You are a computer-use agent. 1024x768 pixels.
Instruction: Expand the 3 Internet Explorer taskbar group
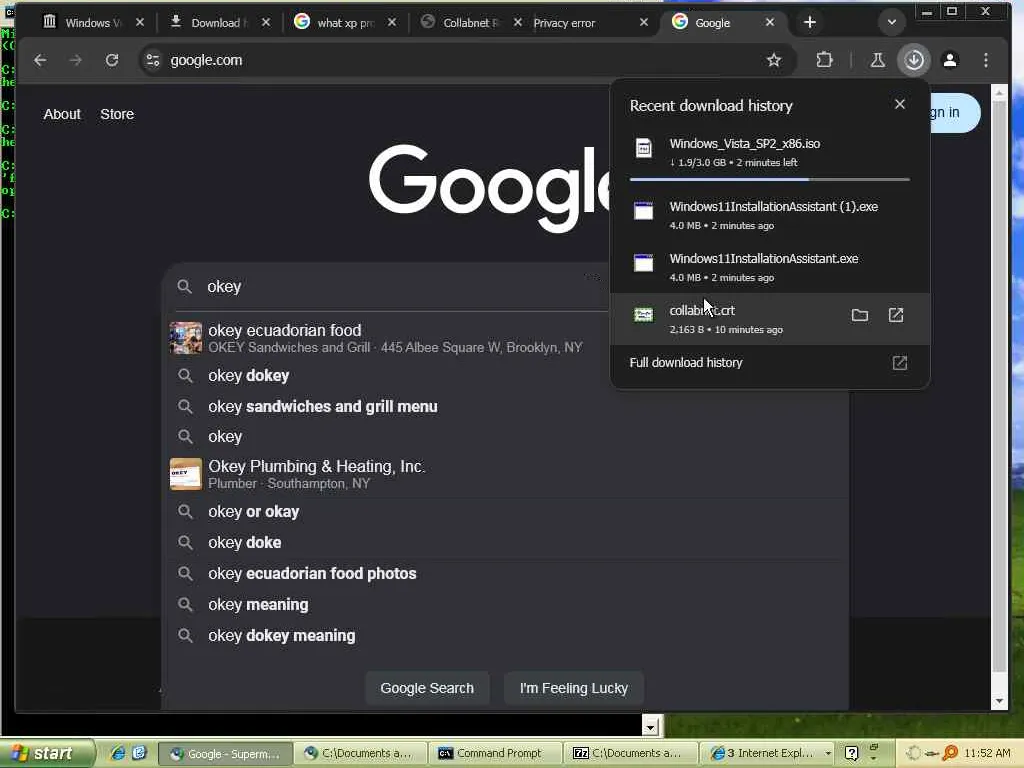coord(771,753)
